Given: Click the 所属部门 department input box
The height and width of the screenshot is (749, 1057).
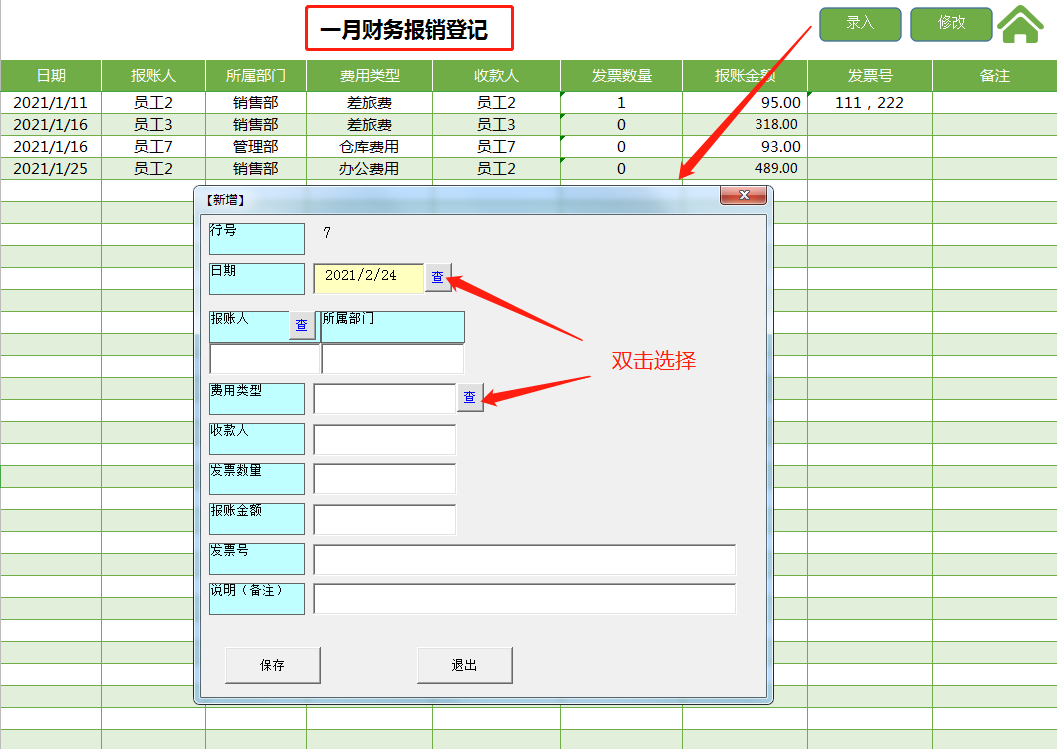Looking at the screenshot, I should pos(393,358).
